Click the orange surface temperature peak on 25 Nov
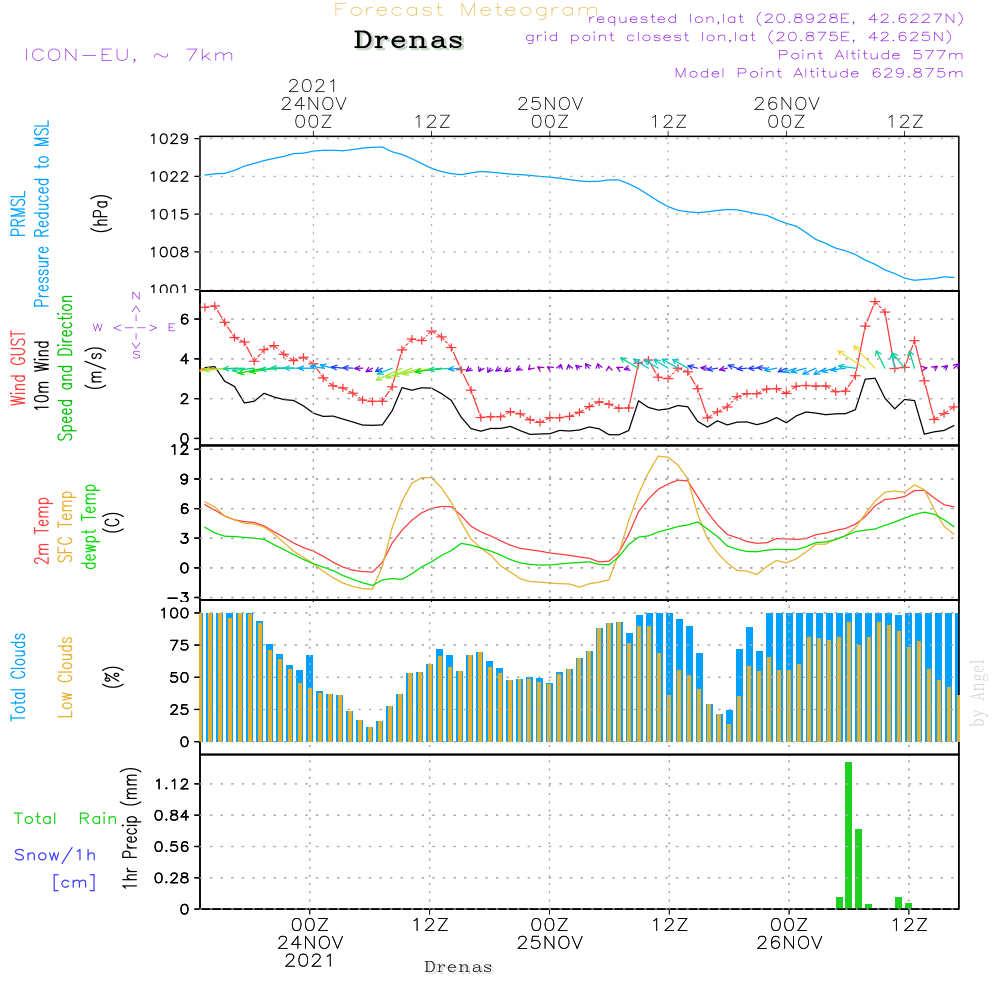 pyautogui.click(x=660, y=457)
